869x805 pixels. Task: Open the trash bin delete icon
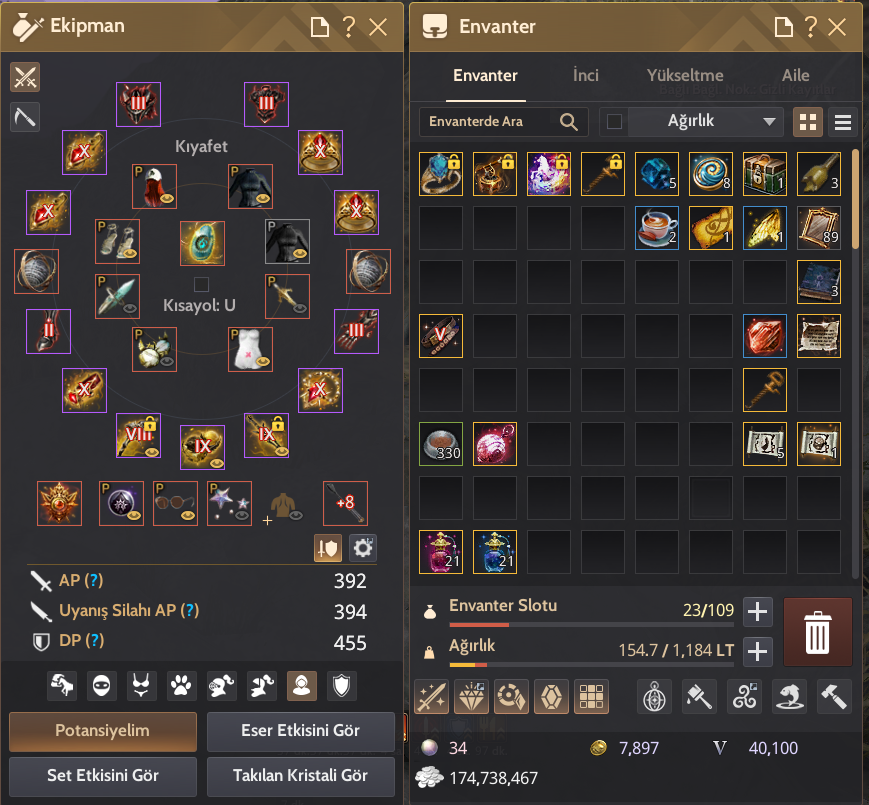[817, 632]
